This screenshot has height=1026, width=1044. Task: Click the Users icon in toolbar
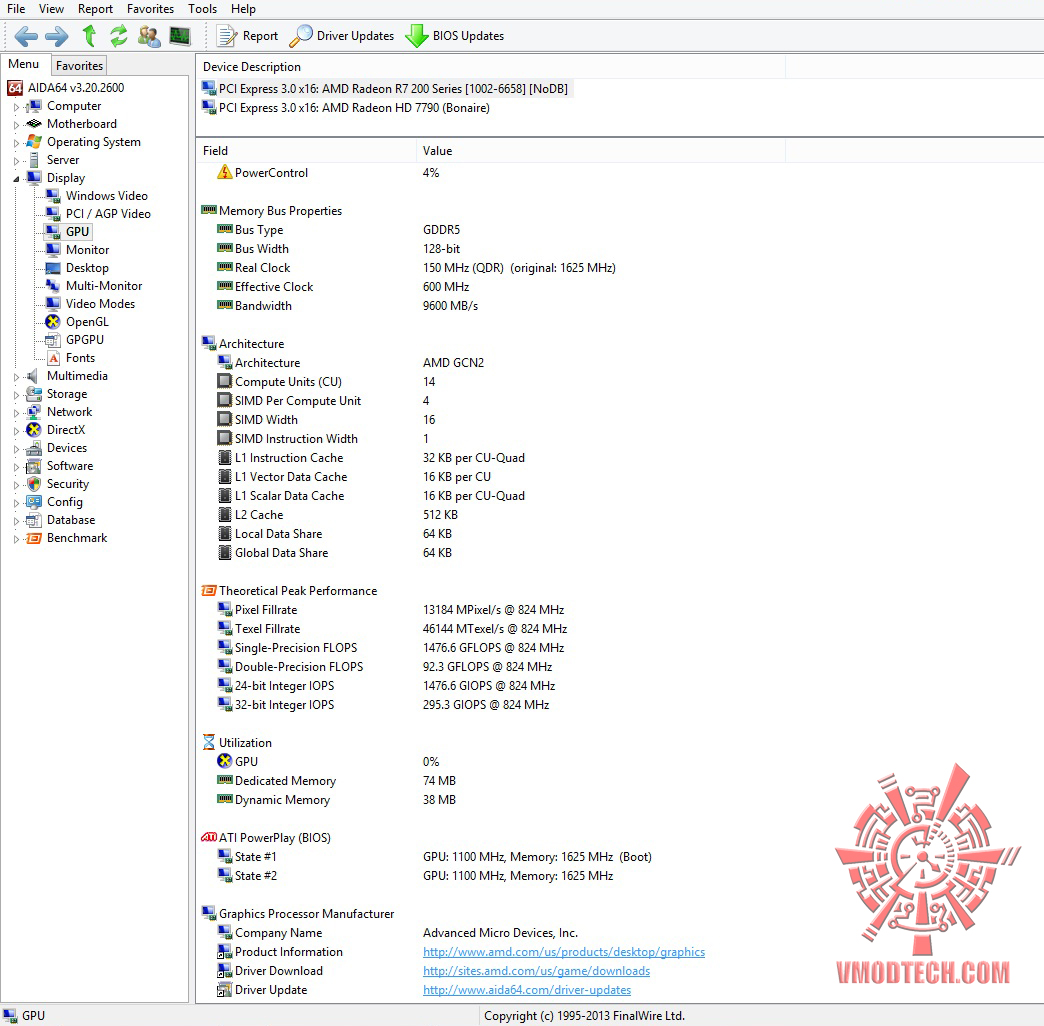click(x=149, y=36)
